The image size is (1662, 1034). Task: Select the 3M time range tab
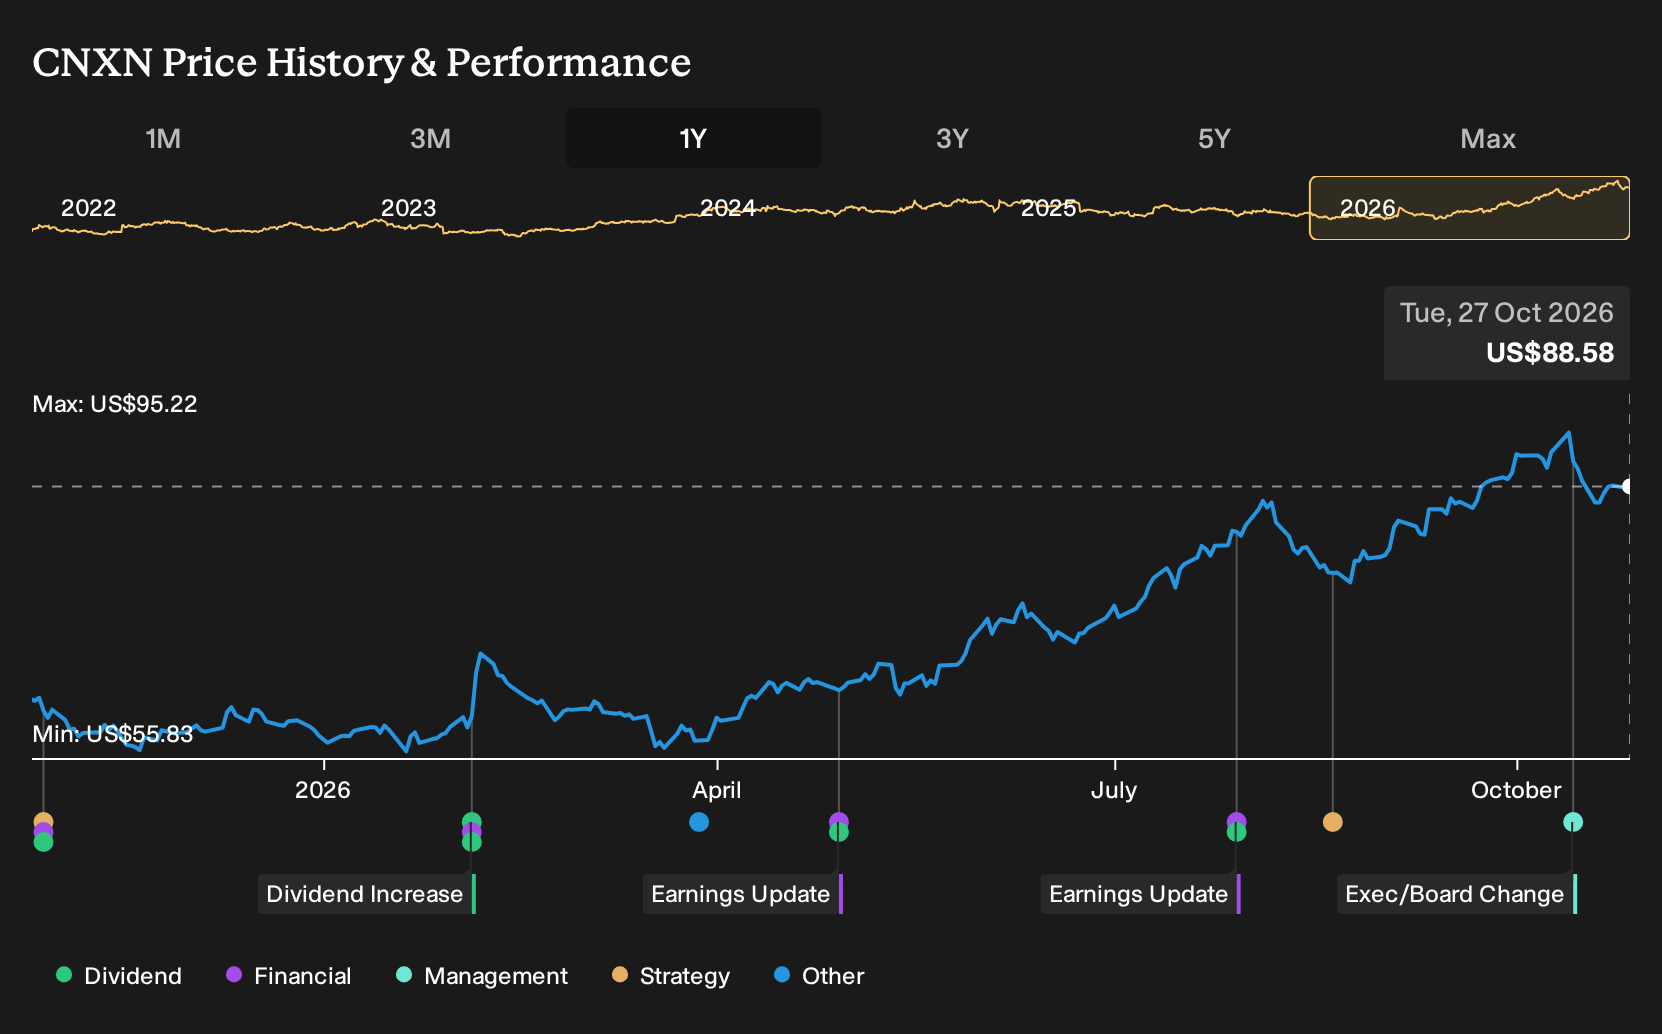pyautogui.click(x=430, y=138)
